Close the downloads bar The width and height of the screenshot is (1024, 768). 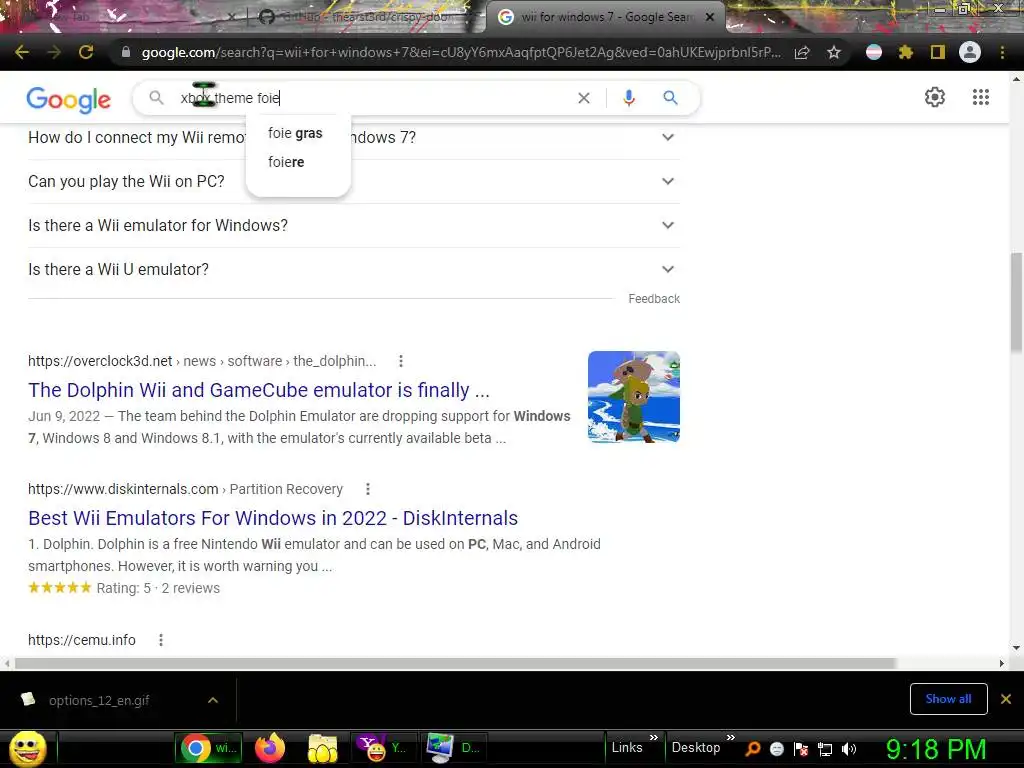tap(1006, 699)
